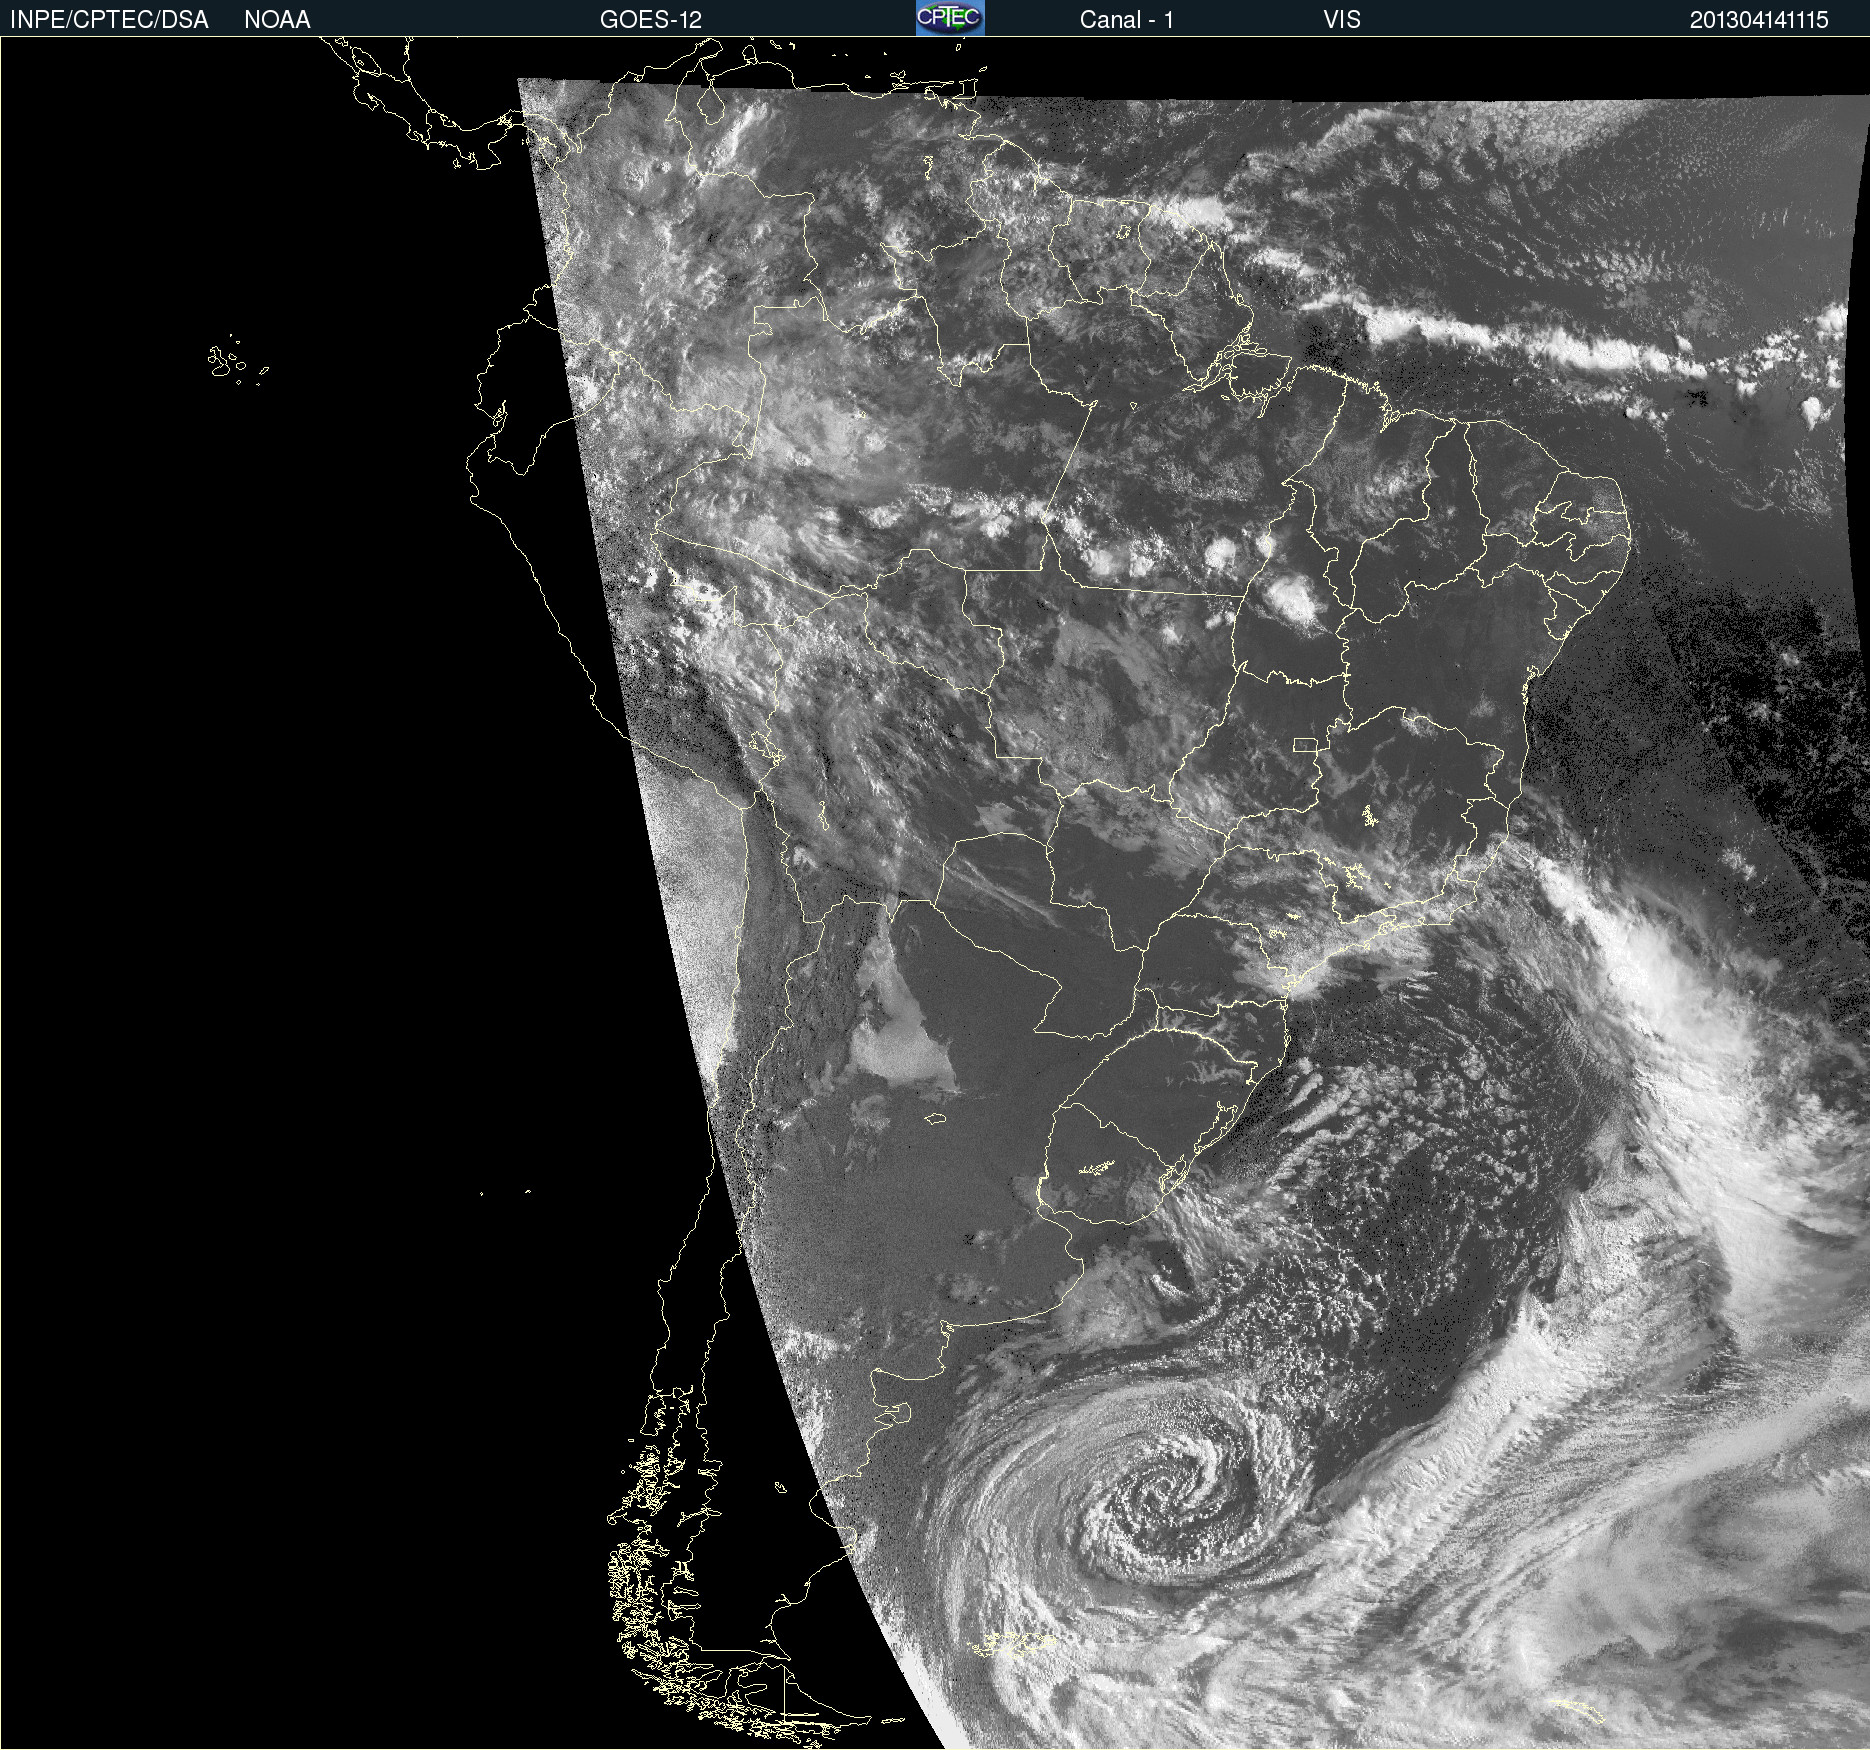
Task: Click the NOAA label in header
Action: [x=277, y=20]
